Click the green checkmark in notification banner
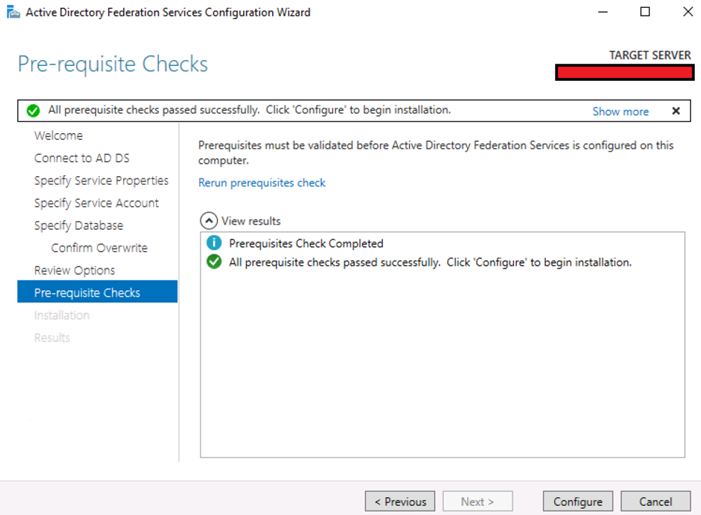Image resolution: width=701 pixels, height=515 pixels. tap(33, 110)
